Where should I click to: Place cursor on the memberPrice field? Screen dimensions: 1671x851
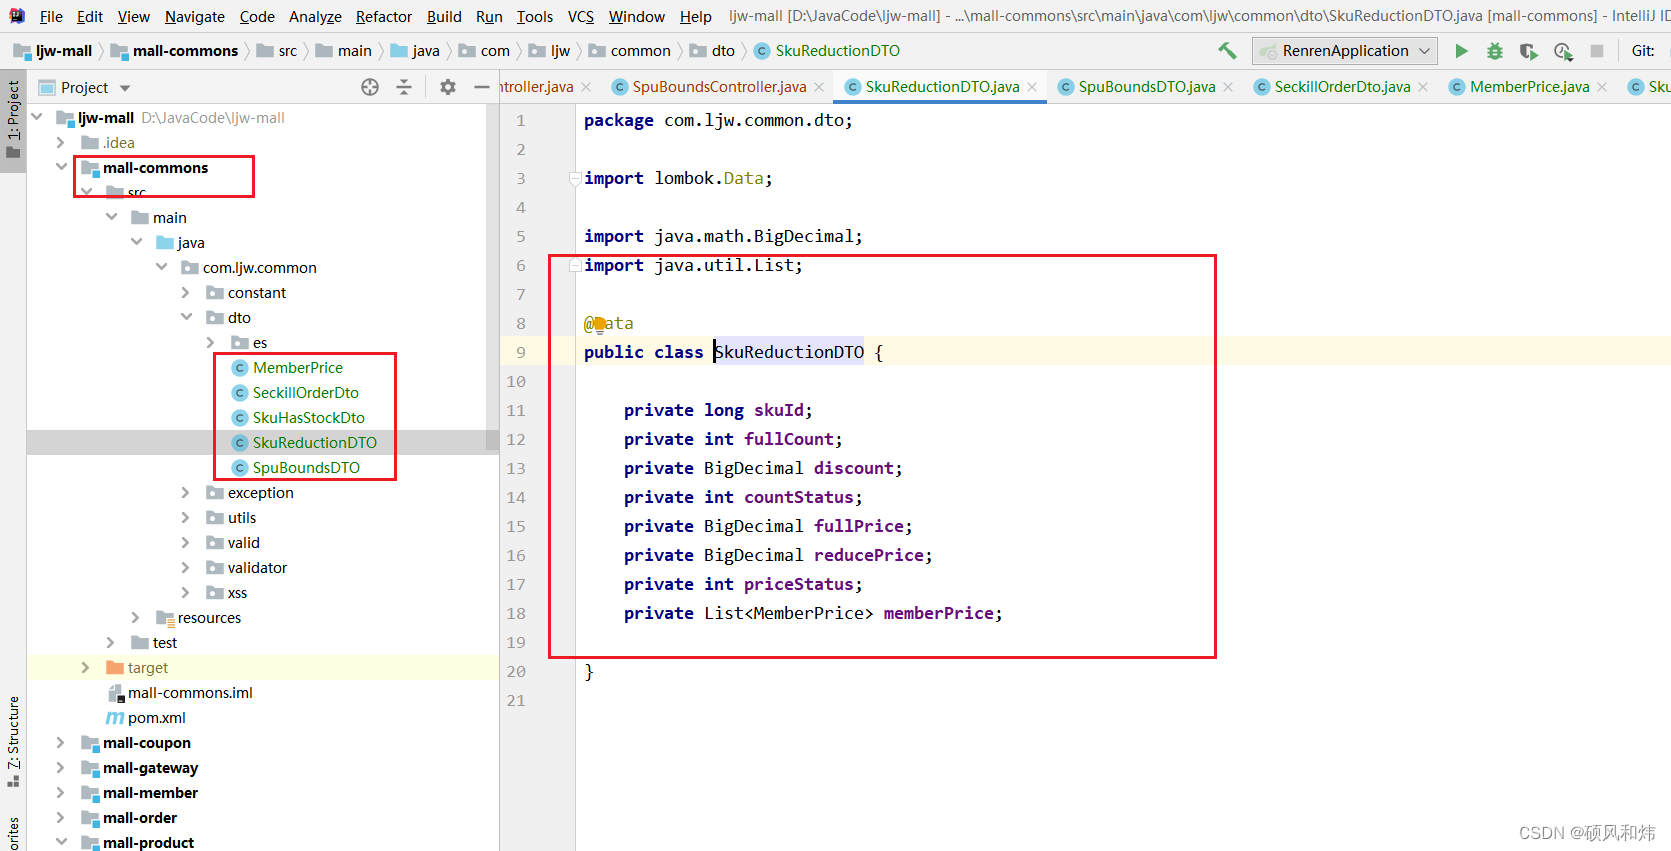[938, 613]
